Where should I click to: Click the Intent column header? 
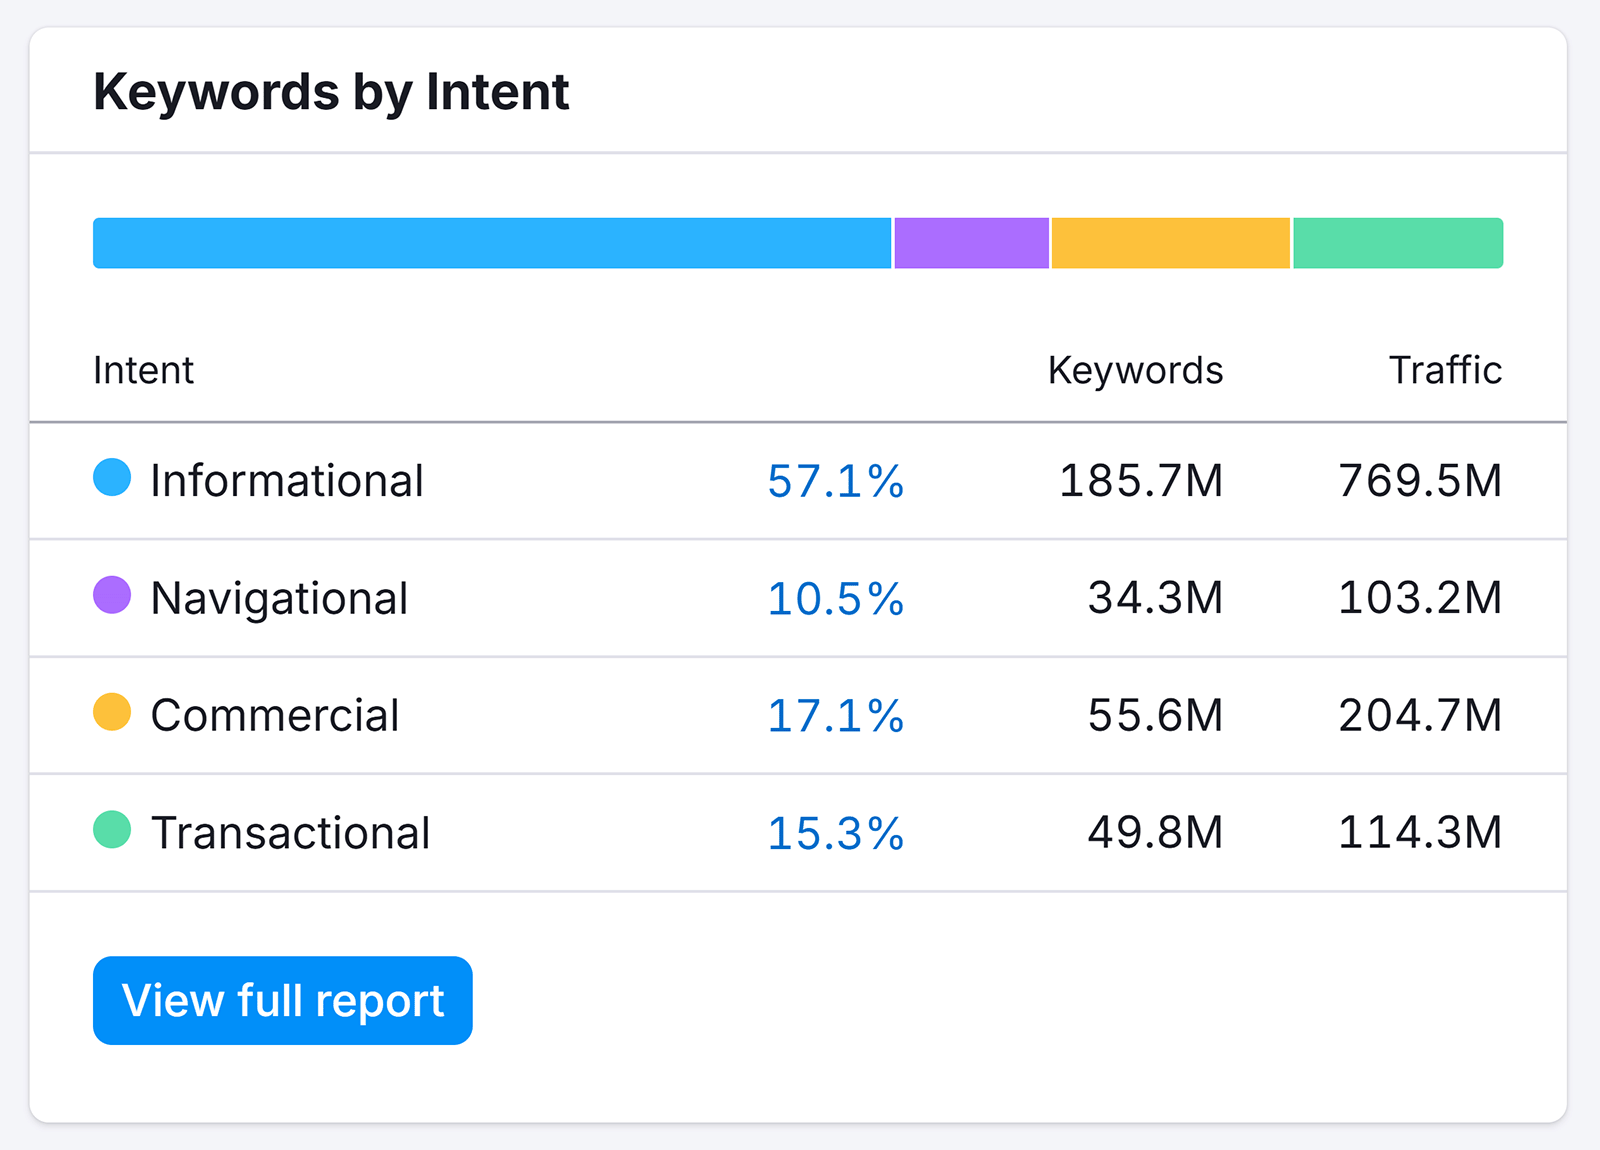coord(143,370)
